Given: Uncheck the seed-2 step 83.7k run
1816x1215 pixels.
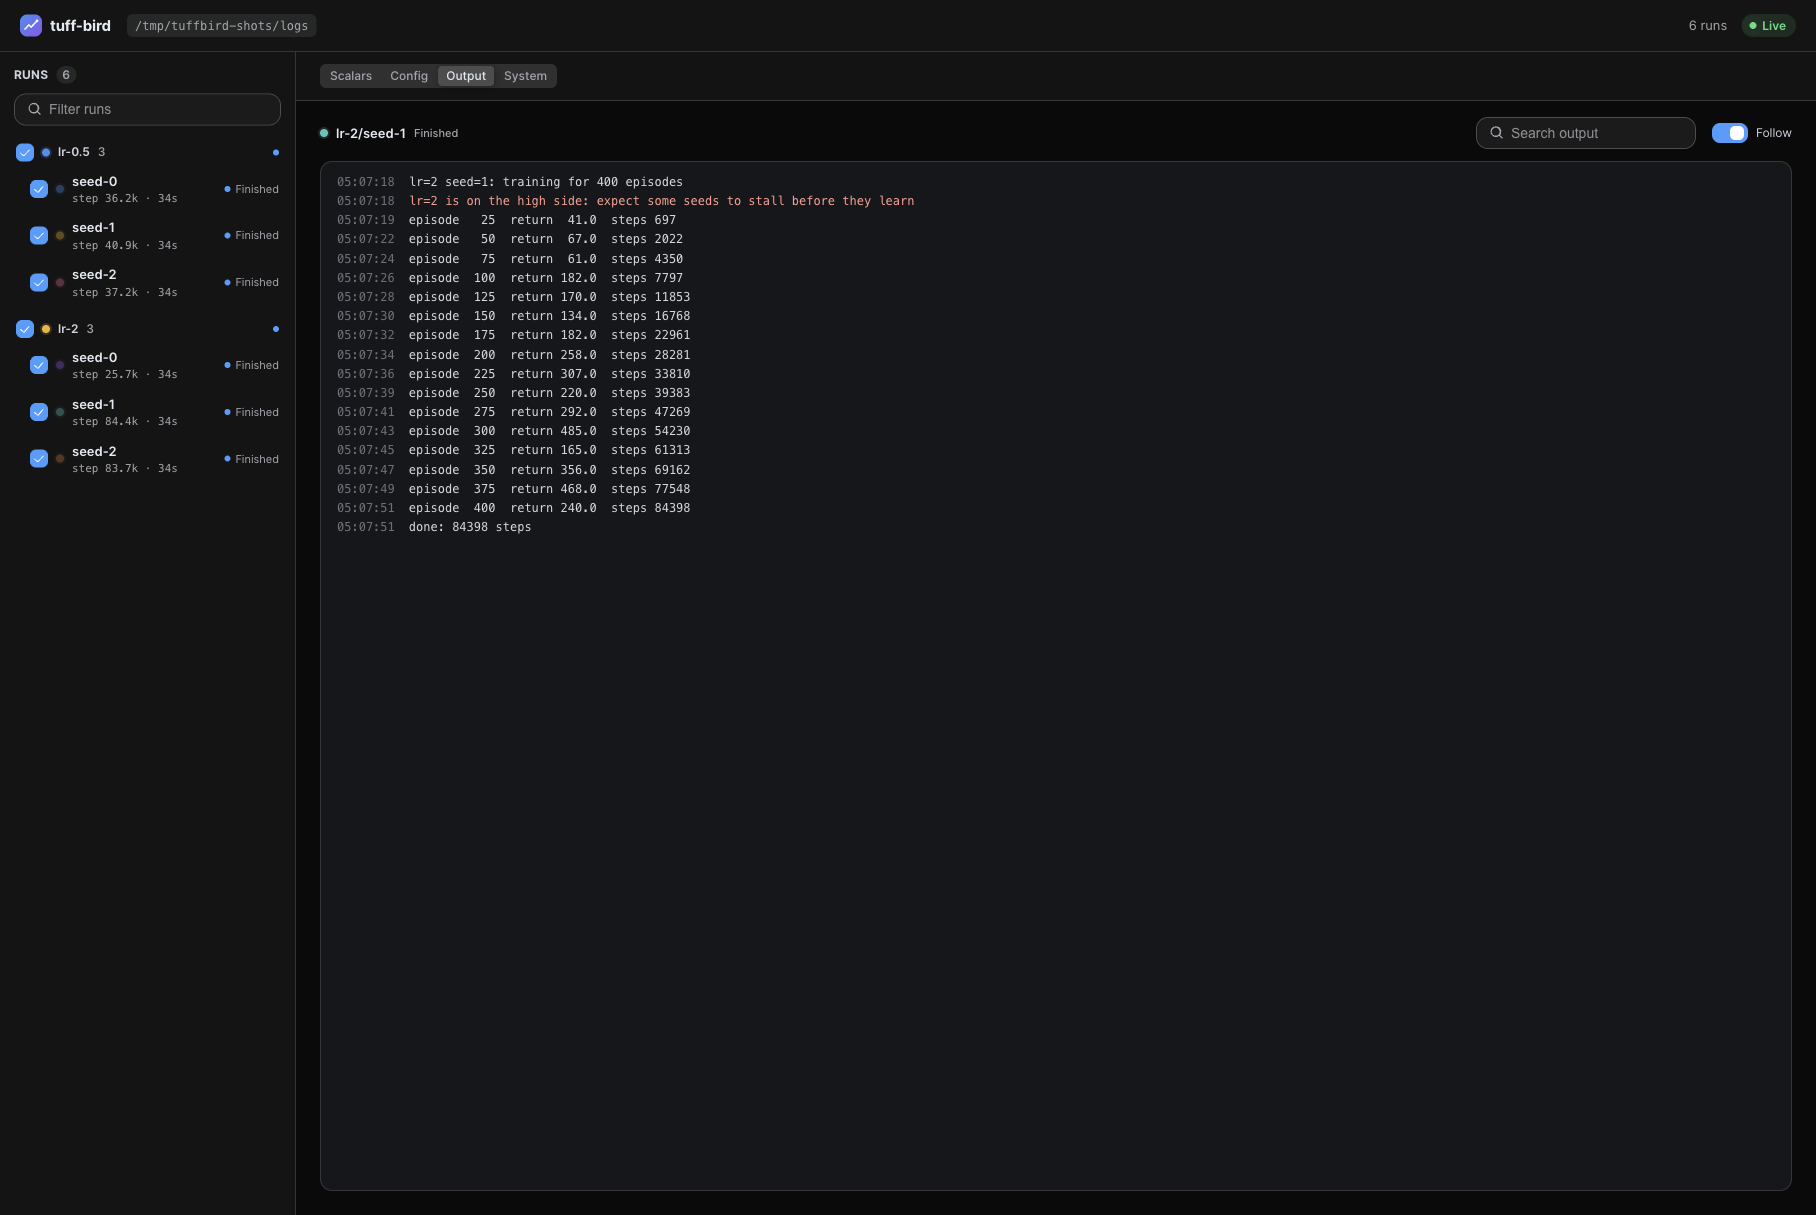Looking at the screenshot, I should (x=39, y=459).
